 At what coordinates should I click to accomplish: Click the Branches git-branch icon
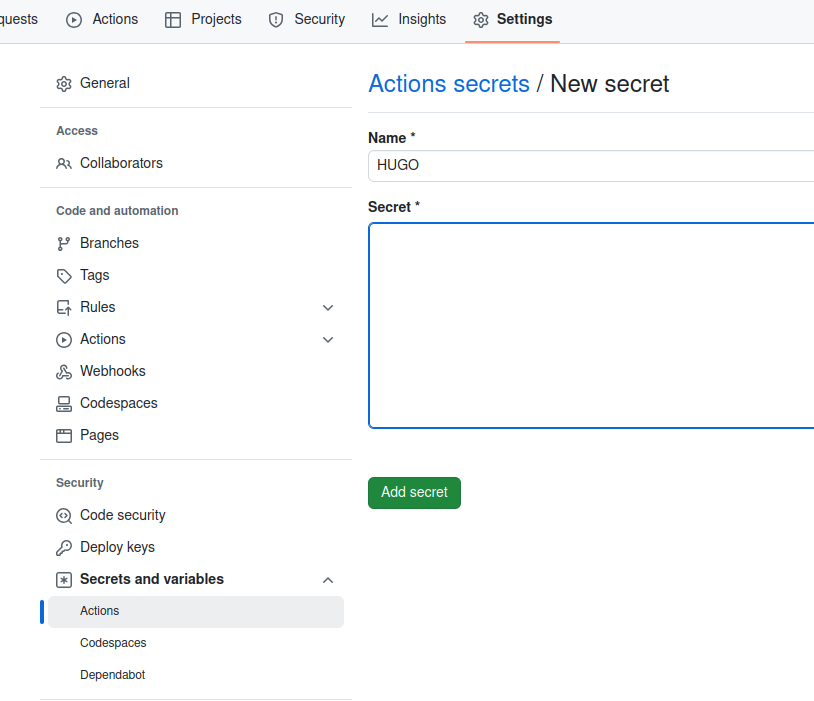pos(64,244)
